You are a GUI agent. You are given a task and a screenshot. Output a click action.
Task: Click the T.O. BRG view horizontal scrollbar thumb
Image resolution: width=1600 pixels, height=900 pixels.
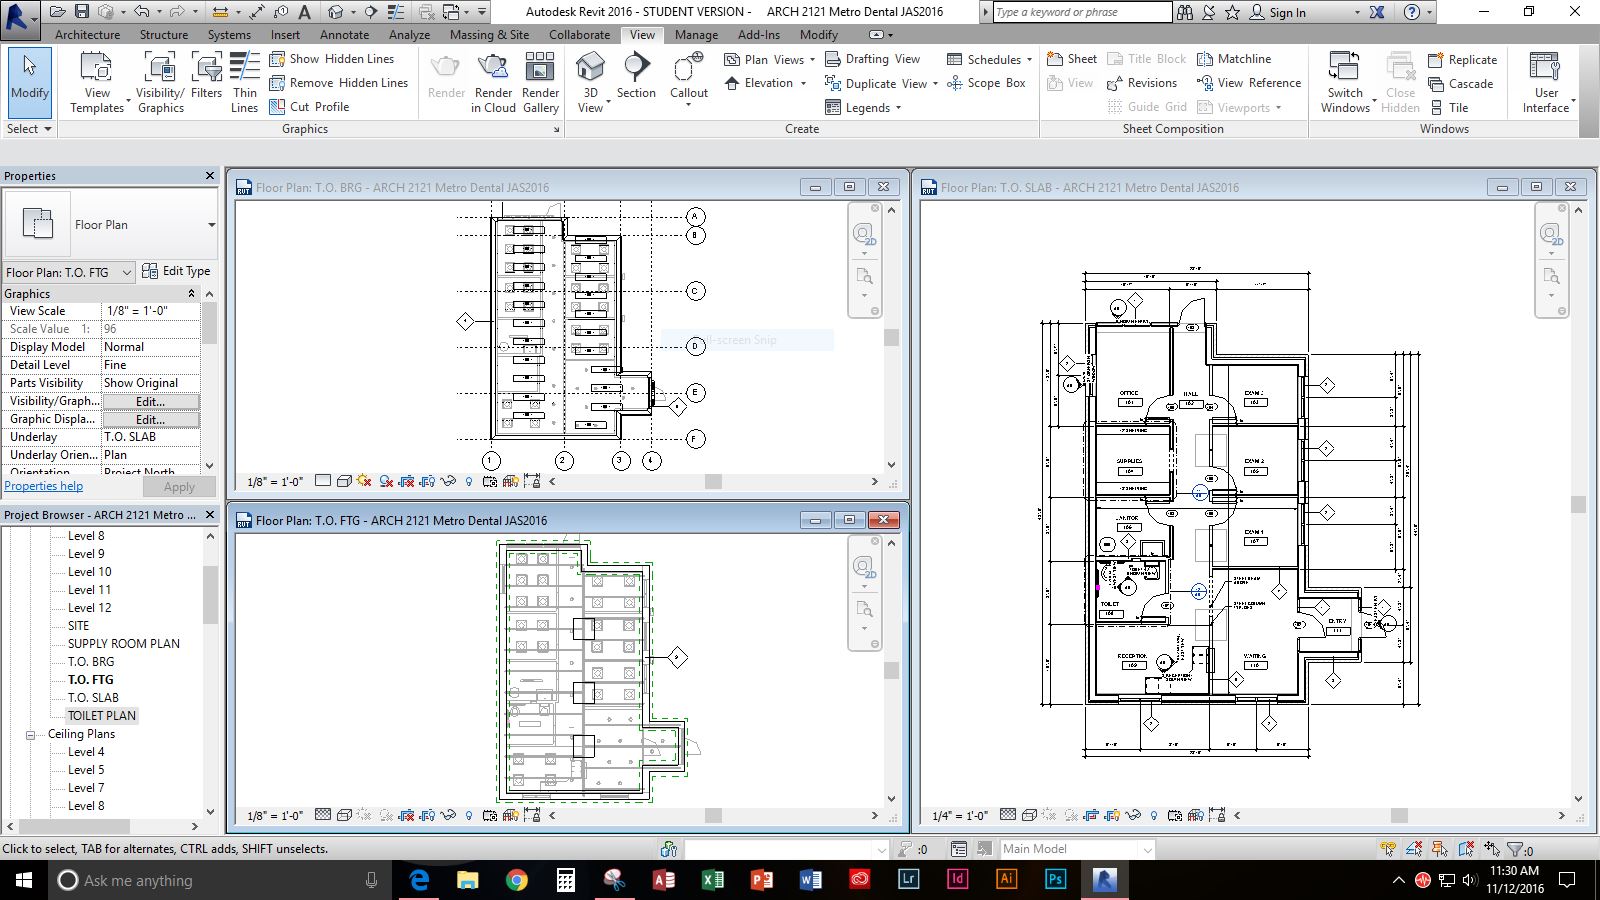point(713,482)
